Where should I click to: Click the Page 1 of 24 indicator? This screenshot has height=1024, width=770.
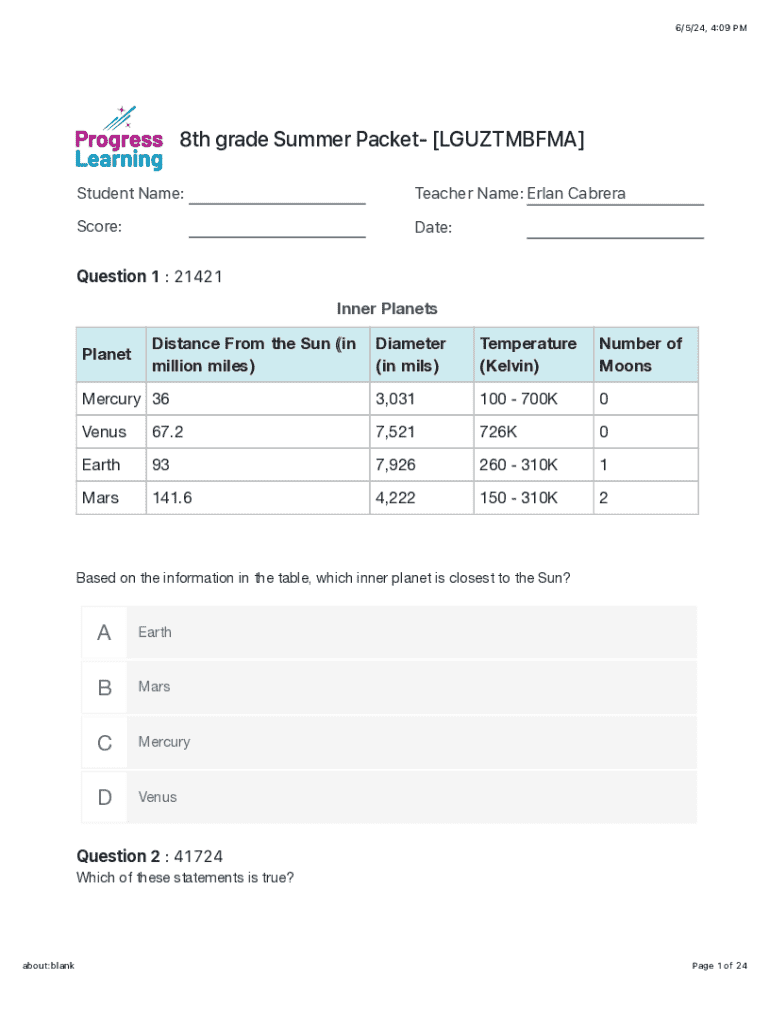click(x=719, y=965)
